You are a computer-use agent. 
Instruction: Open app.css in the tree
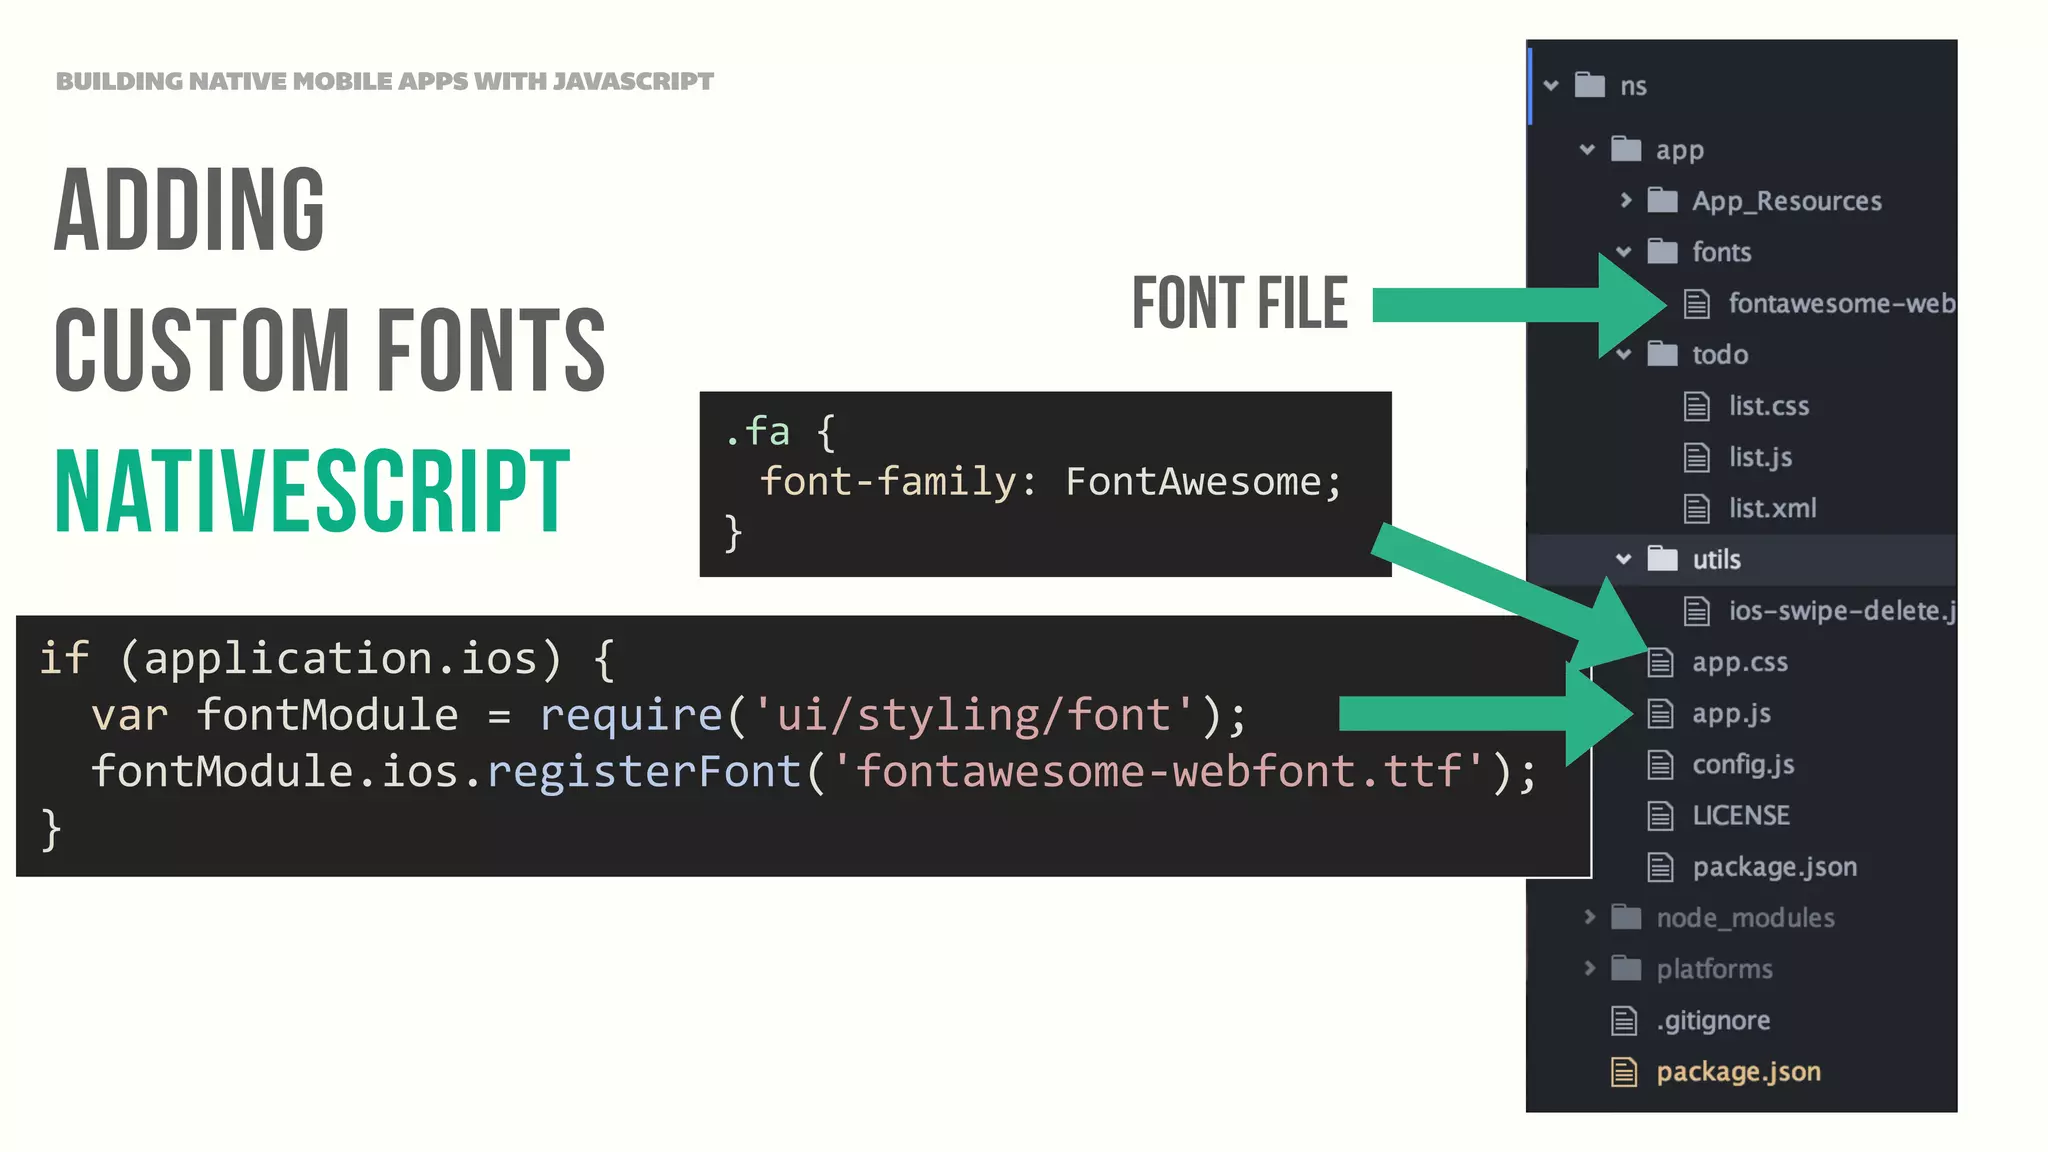coord(1740,663)
